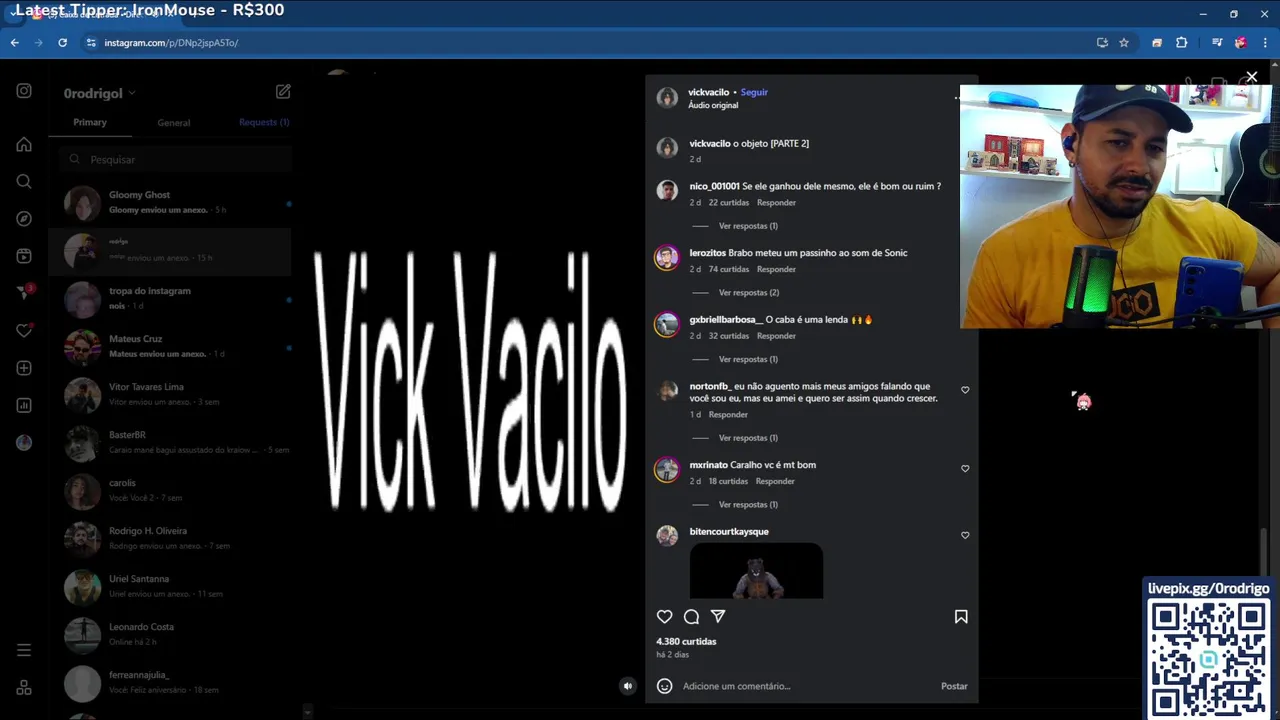The height and width of the screenshot is (720, 1280).
Task: Like mxrinato's comment
Action: click(965, 468)
